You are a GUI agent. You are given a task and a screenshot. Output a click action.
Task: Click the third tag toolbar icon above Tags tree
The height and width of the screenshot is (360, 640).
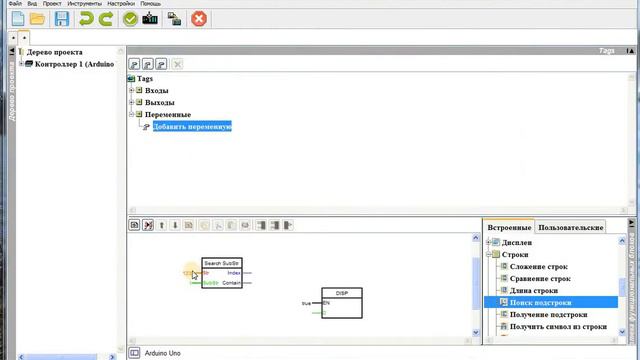pos(161,64)
